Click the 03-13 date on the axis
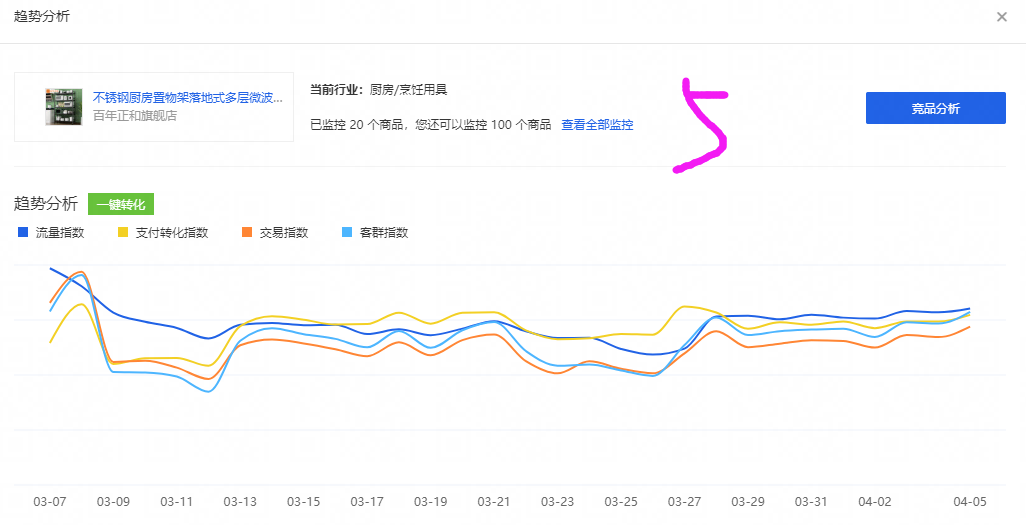1026x525 pixels. 240,502
